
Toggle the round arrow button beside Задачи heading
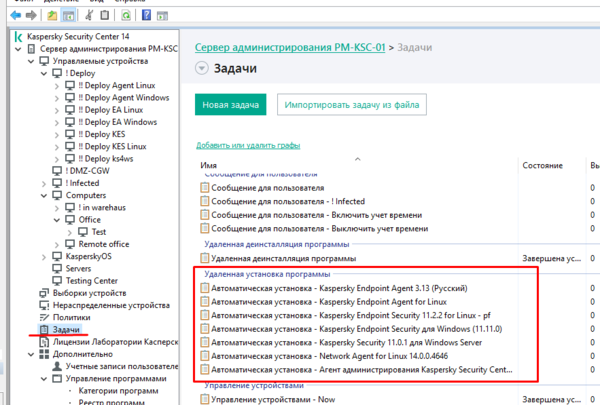pos(202,69)
